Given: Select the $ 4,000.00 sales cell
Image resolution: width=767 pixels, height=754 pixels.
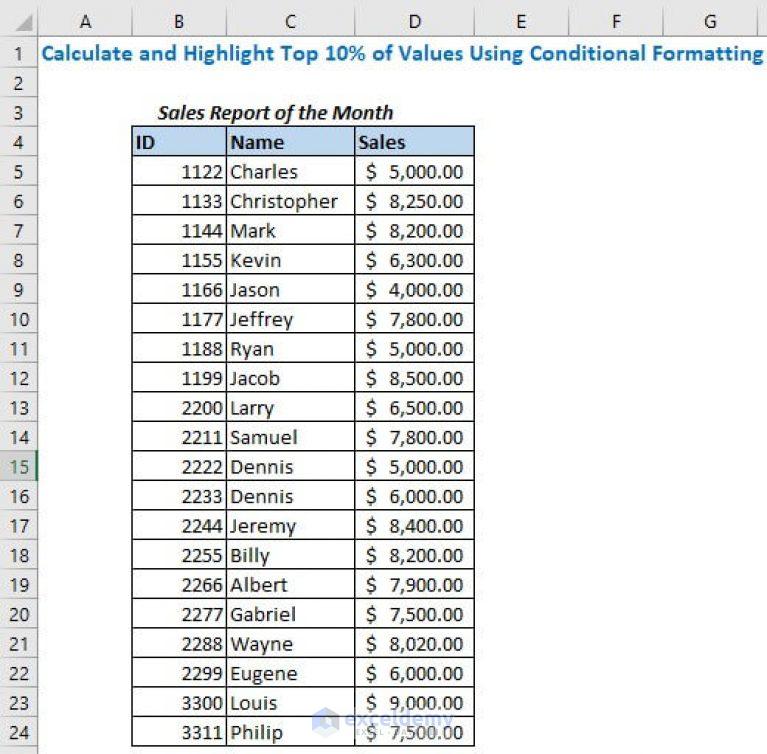Looking at the screenshot, I should [414, 290].
